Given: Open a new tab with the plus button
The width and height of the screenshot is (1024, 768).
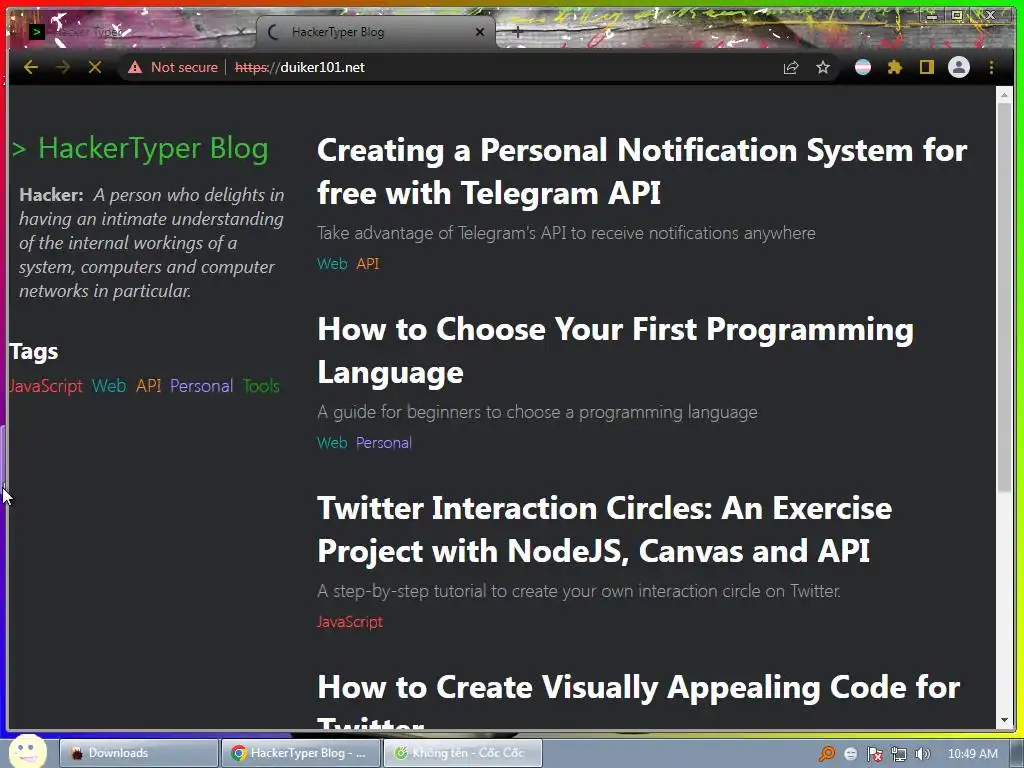Looking at the screenshot, I should [x=517, y=31].
